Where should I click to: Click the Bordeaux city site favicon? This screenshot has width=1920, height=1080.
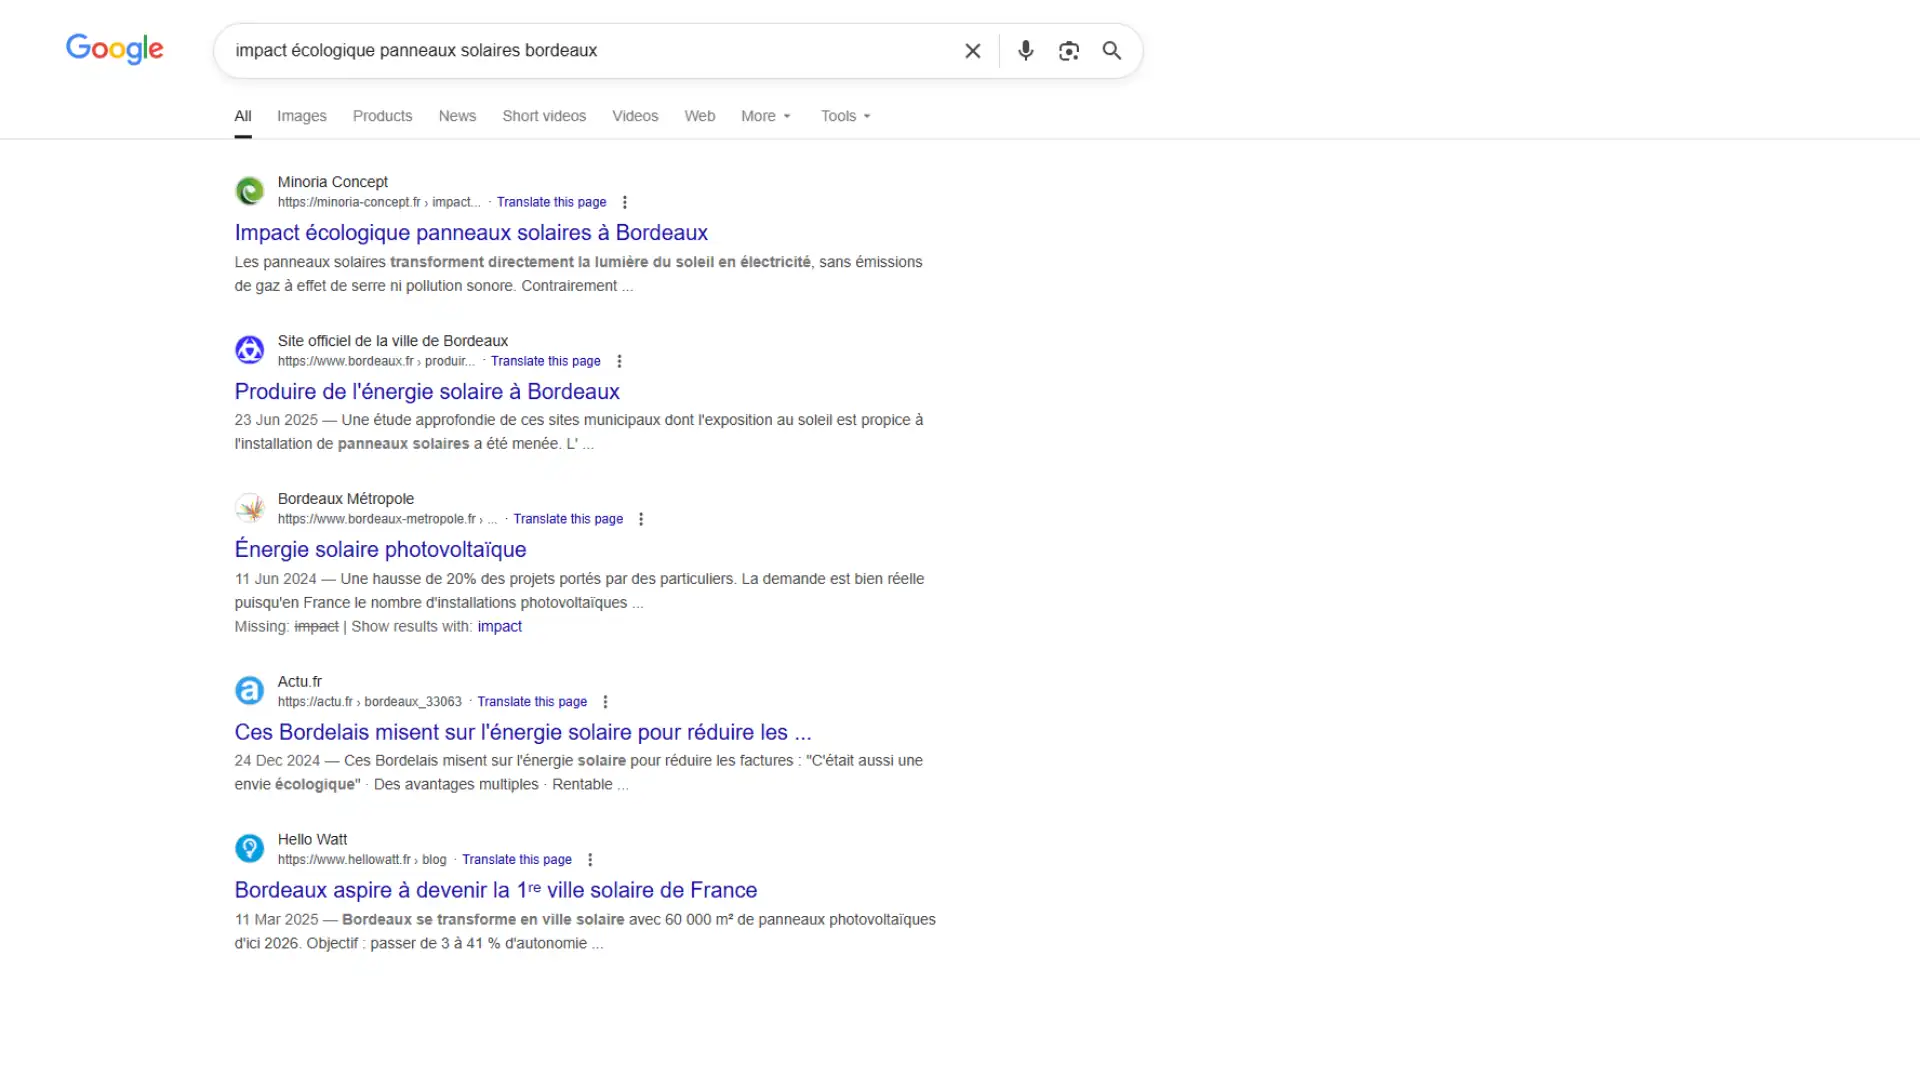click(249, 350)
